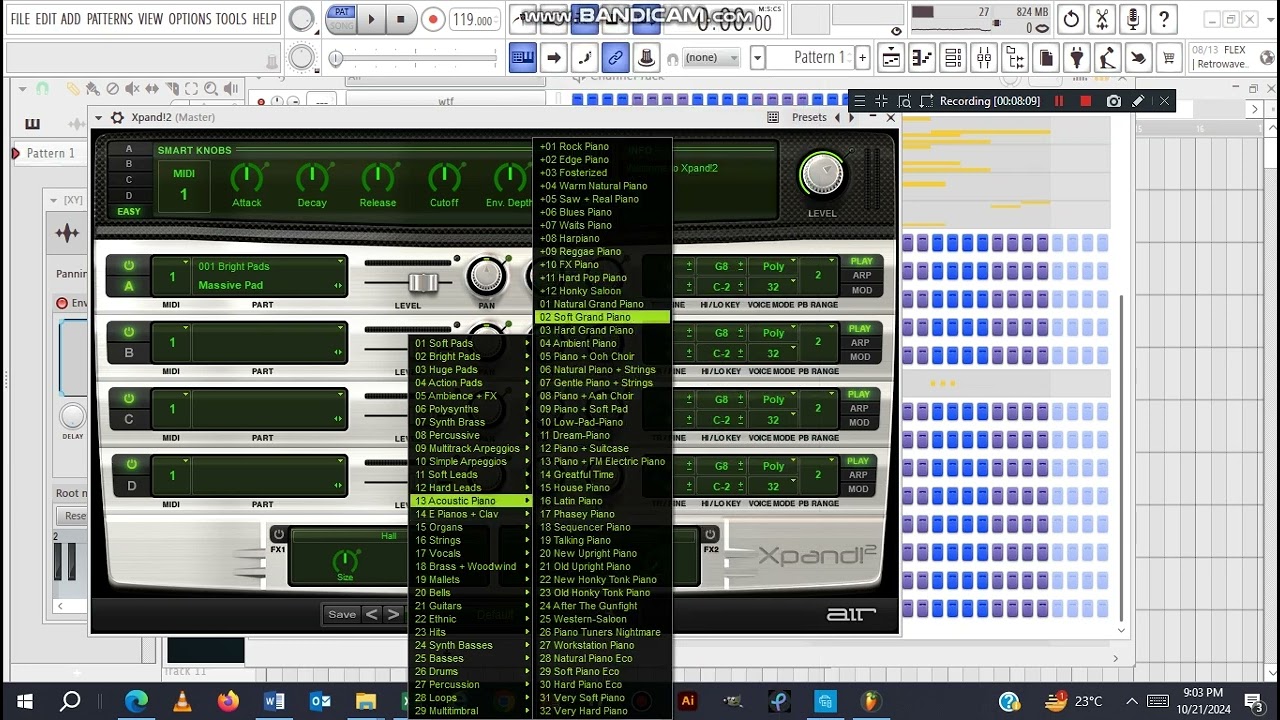1280x720 pixels.
Task: Open the channel rack view icon
Action: pos(953,58)
